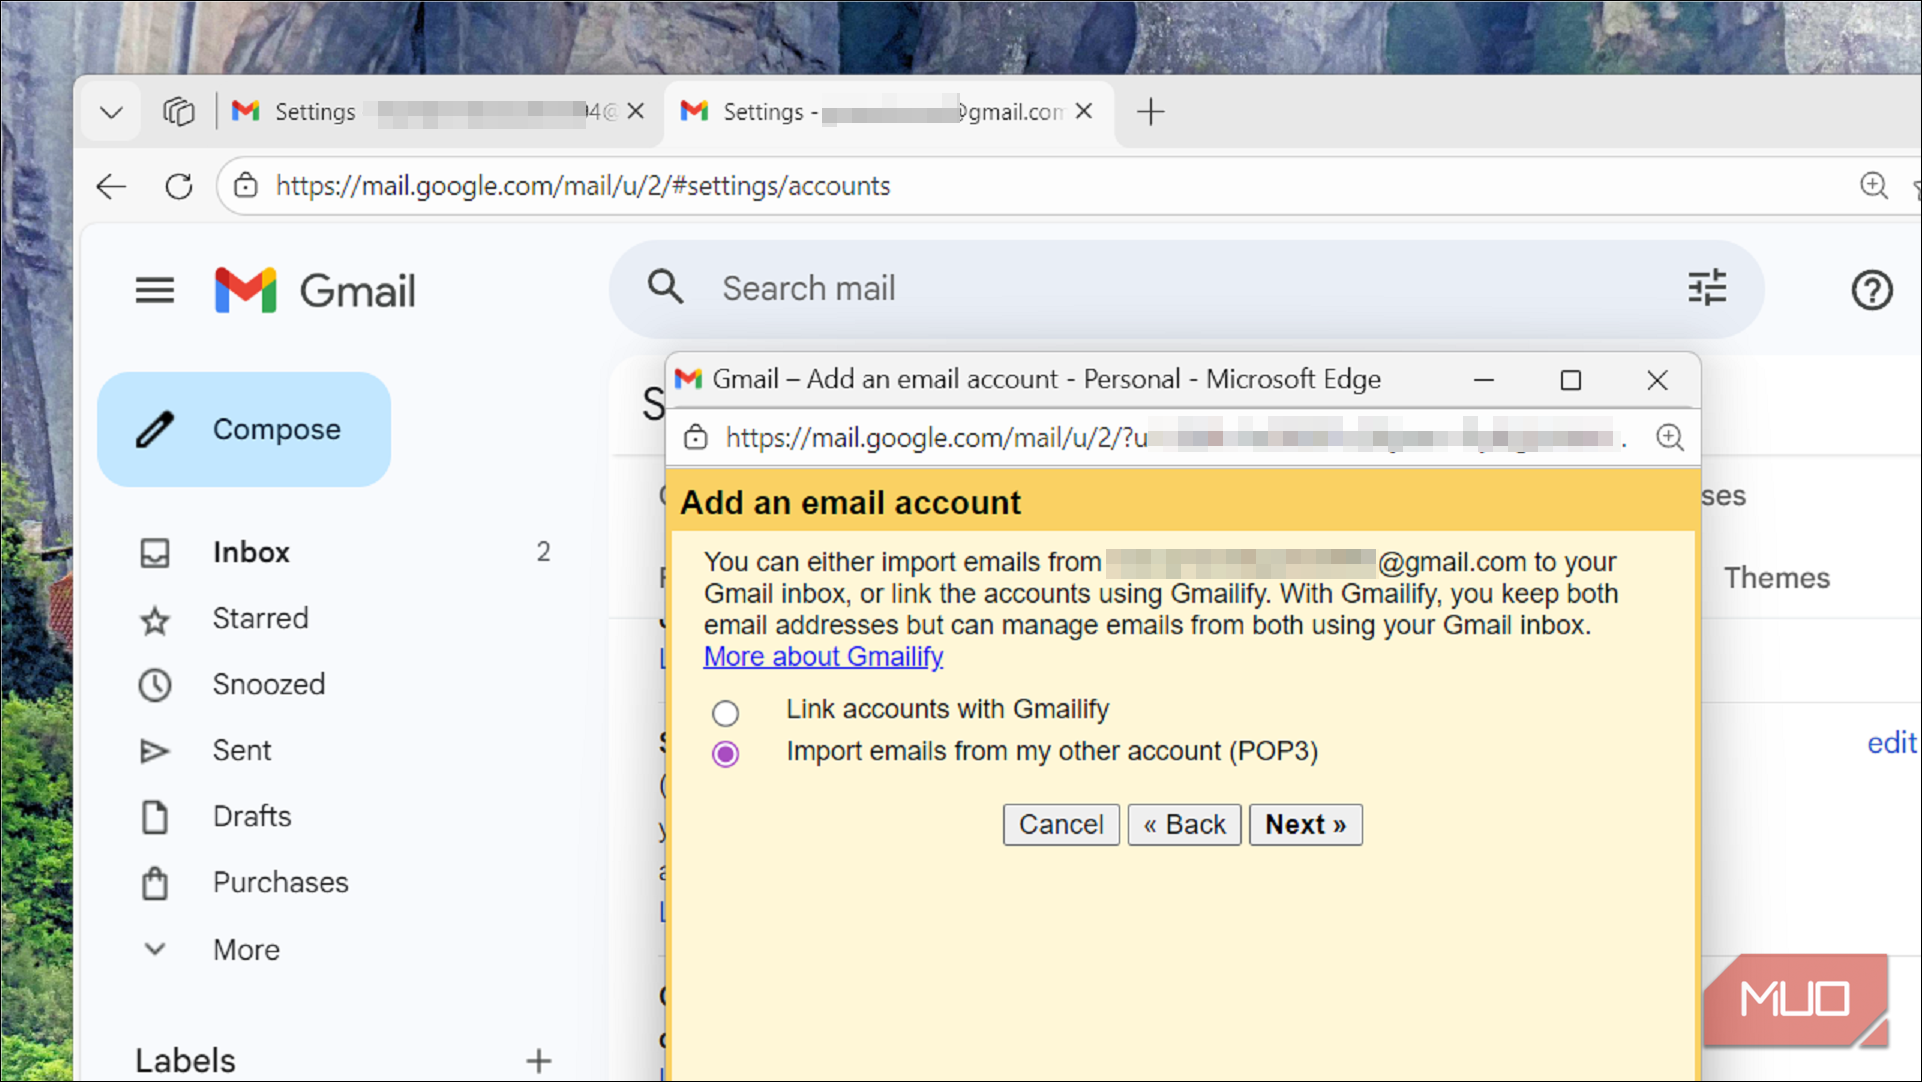Click Next in Add email account dialog
The height and width of the screenshot is (1082, 1922).
pyautogui.click(x=1305, y=825)
